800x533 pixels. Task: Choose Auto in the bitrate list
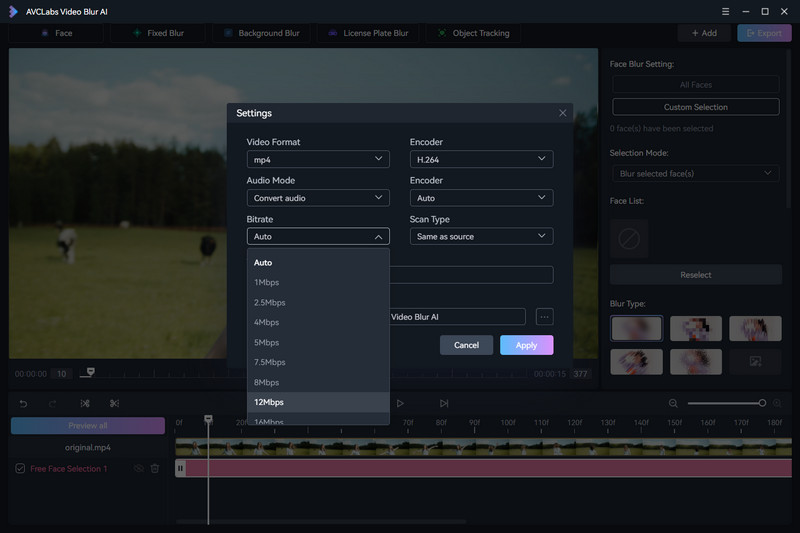[318, 263]
